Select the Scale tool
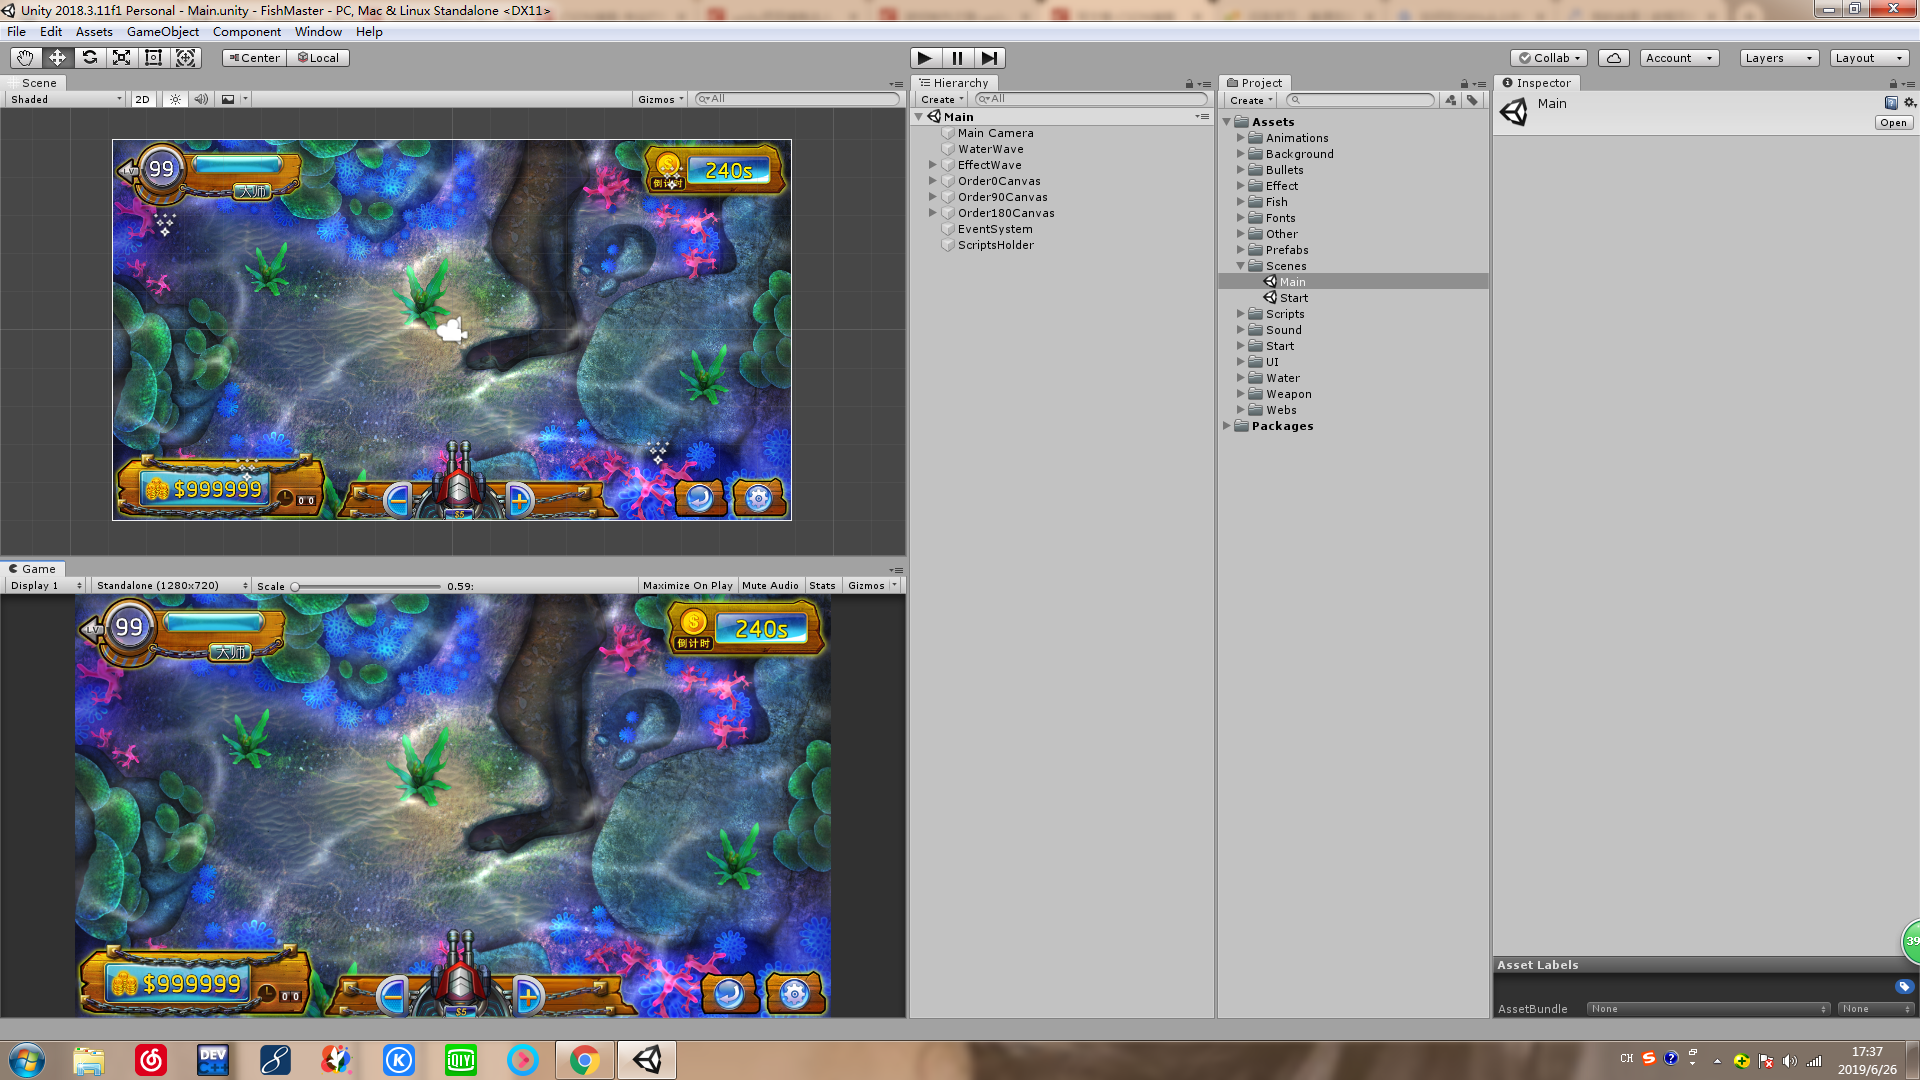 coord(121,57)
